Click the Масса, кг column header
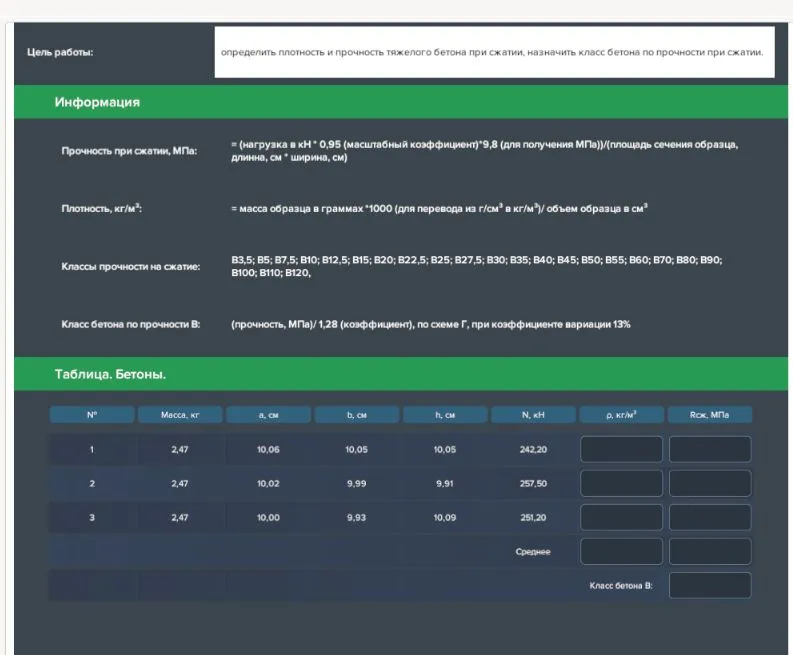793x655 pixels. tap(180, 414)
